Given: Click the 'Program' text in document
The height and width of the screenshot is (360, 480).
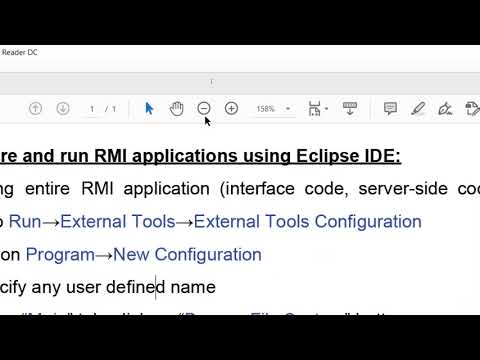Looking at the screenshot, I should [x=60, y=255].
